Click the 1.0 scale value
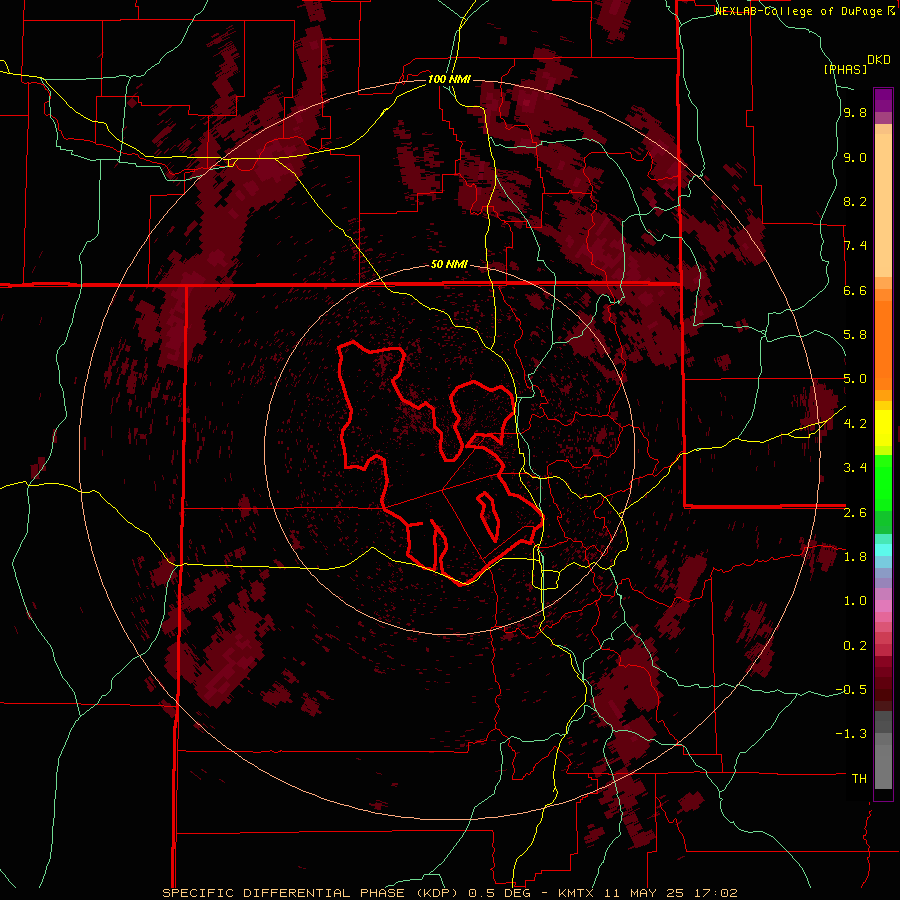This screenshot has height=900, width=900. [855, 601]
